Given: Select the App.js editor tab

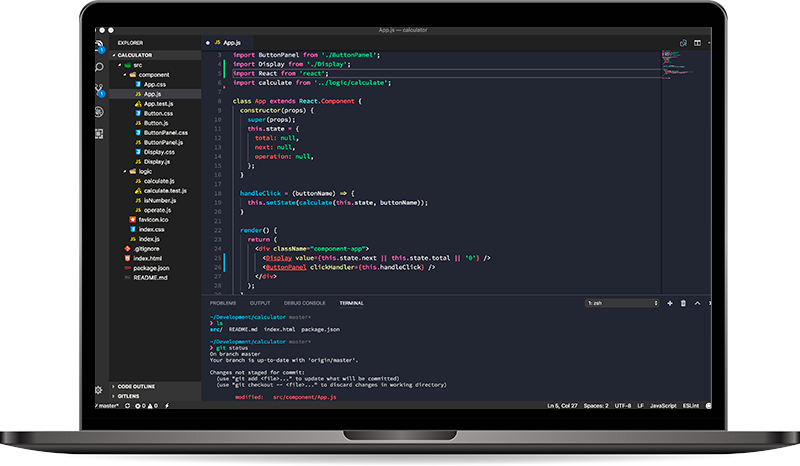Looking at the screenshot, I should 228,43.
